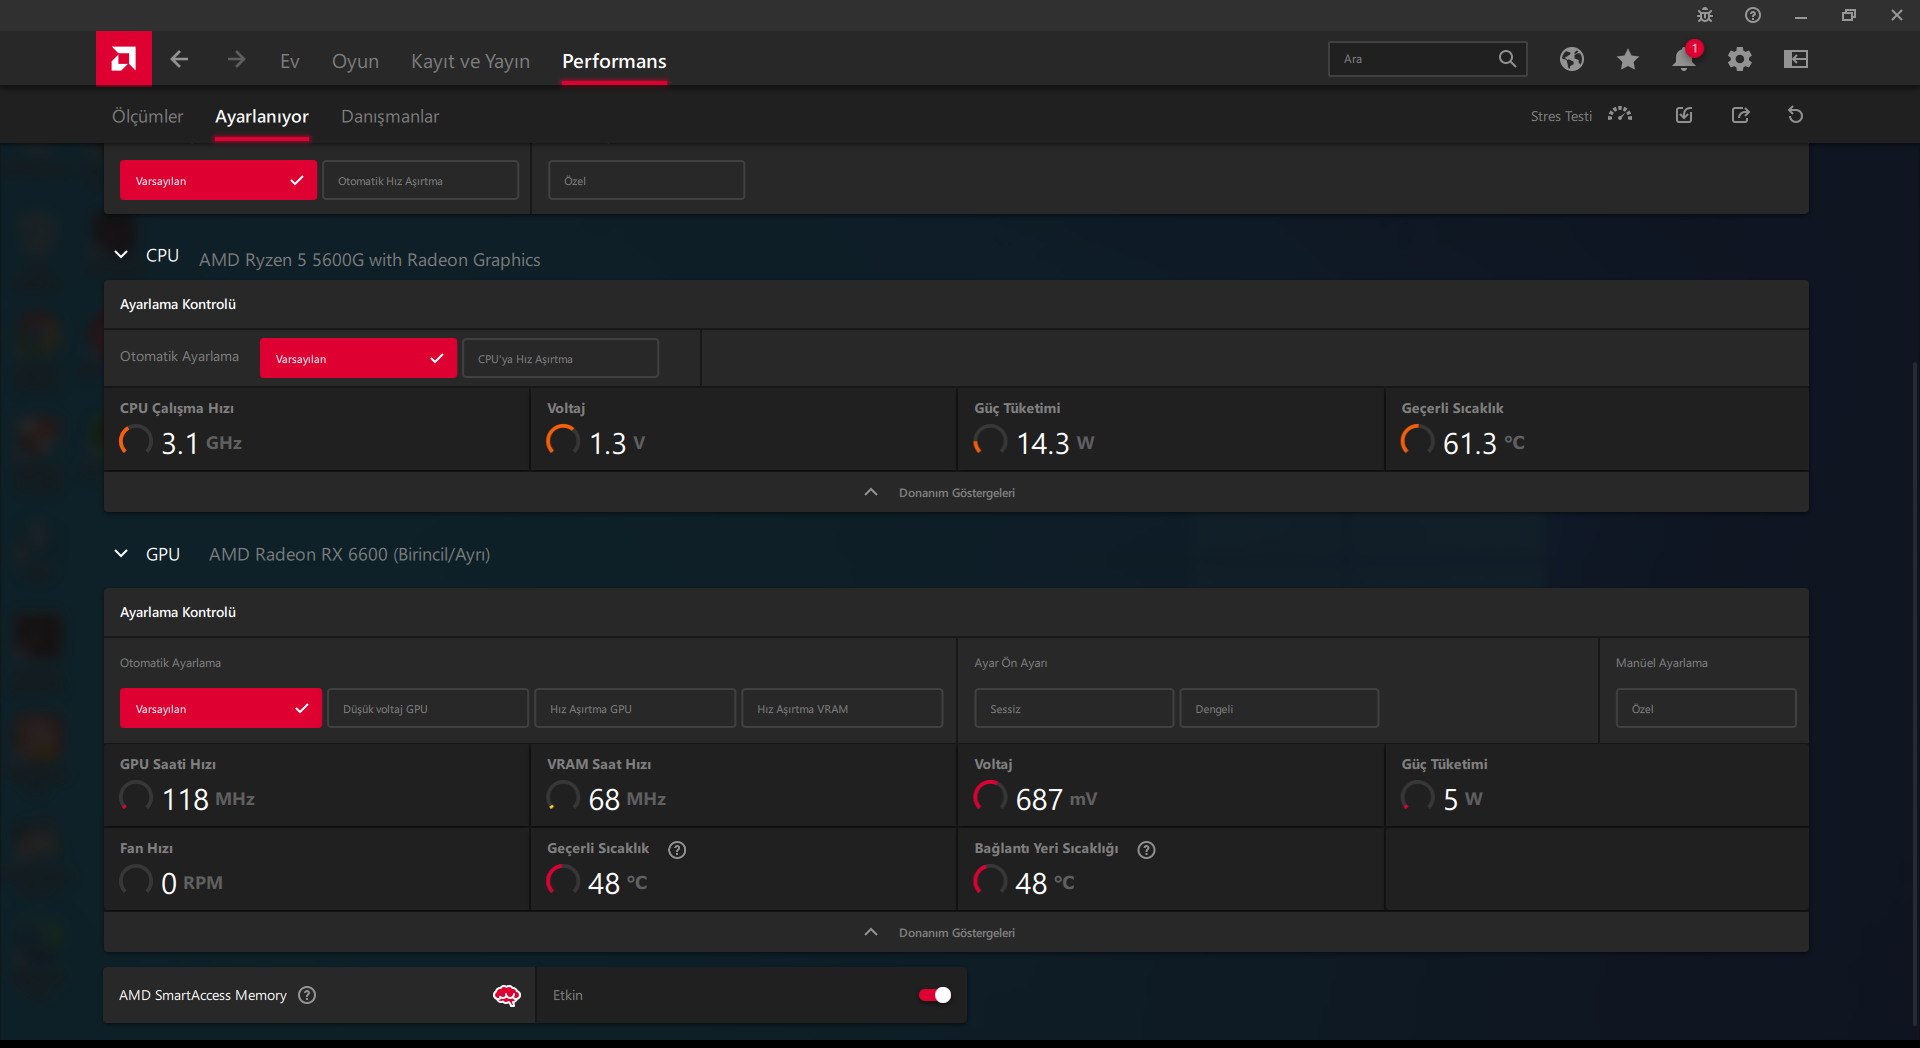The width and height of the screenshot is (1920, 1048).
Task: Start the Stres Testi gauge icon
Action: 1620,115
